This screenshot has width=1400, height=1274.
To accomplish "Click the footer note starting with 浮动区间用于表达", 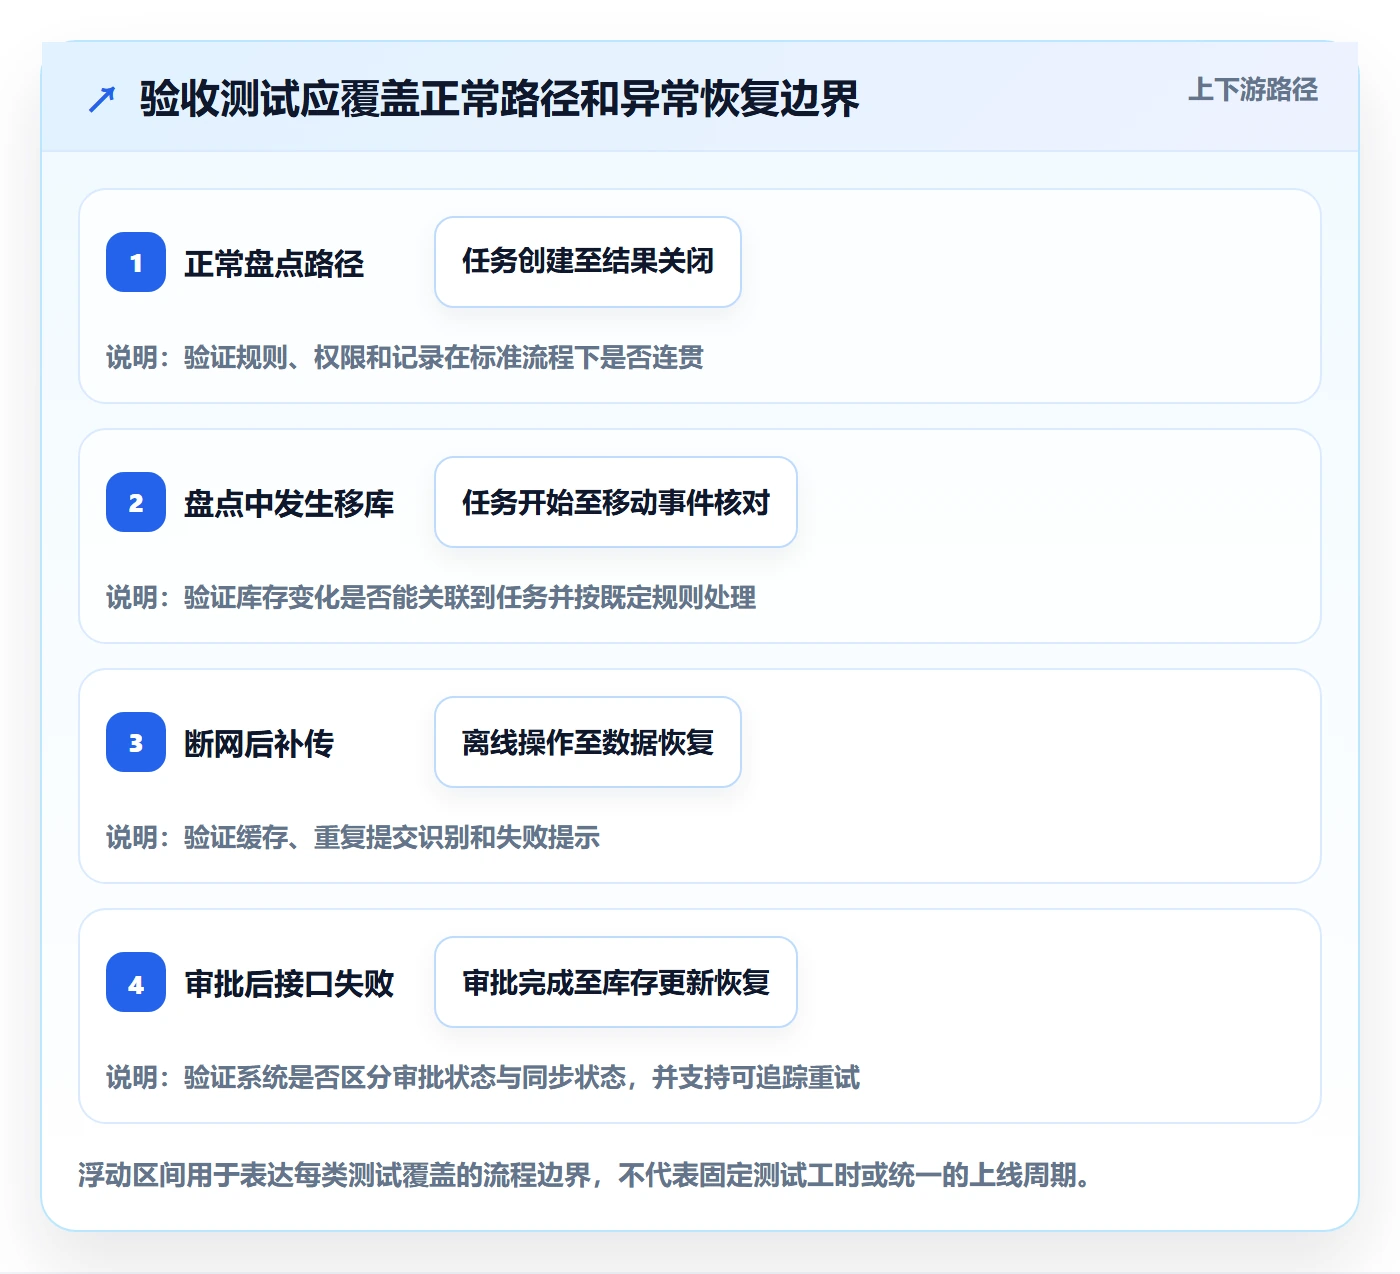I will pos(584,1175).
